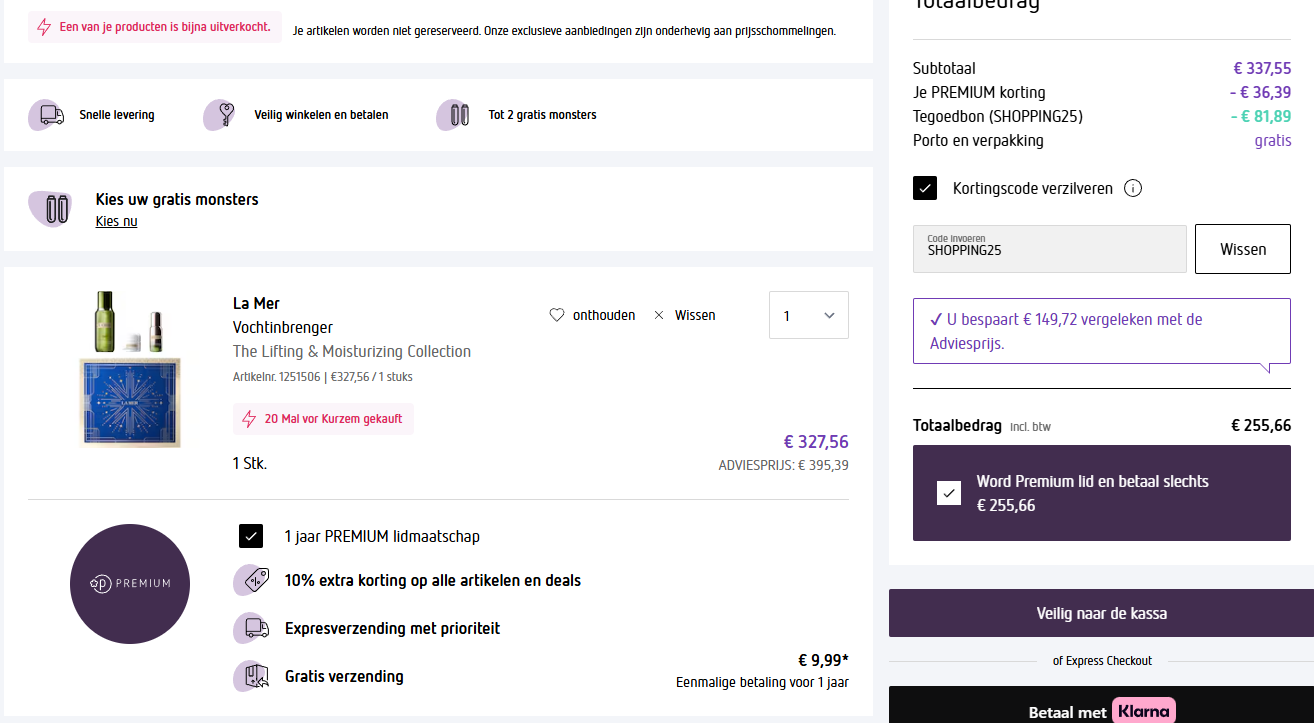Click the info icon beside Kortingscode verzilveren
This screenshot has width=1314, height=723.
[x=1133, y=188]
